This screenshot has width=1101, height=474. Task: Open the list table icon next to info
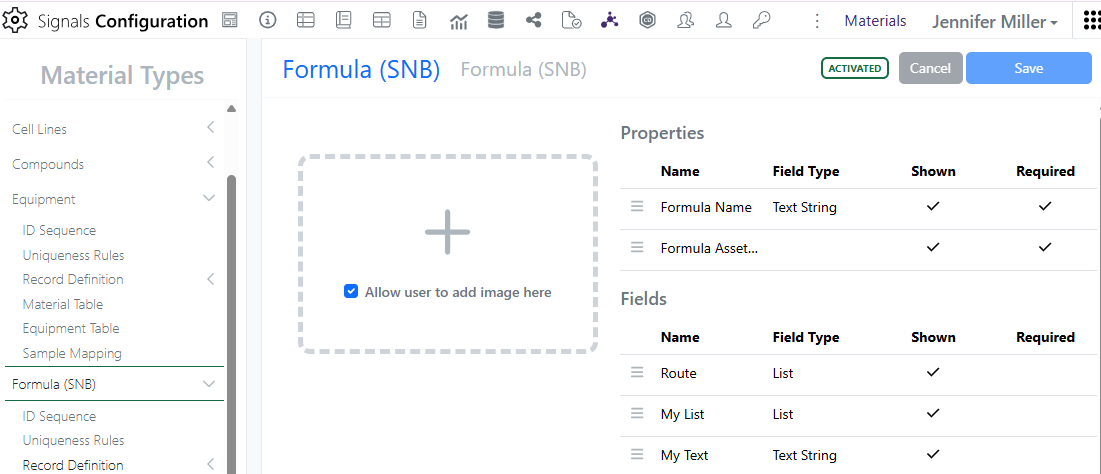(305, 20)
